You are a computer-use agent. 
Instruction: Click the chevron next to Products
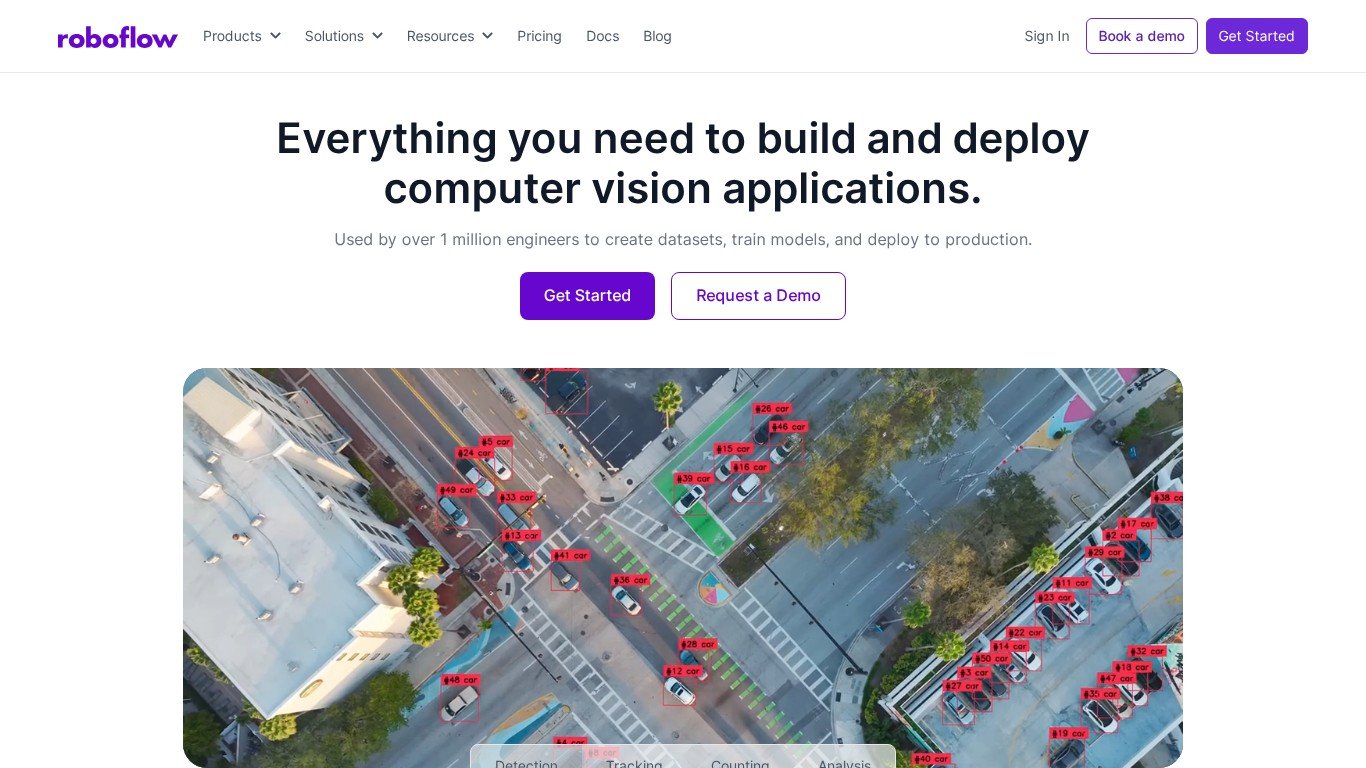275,36
